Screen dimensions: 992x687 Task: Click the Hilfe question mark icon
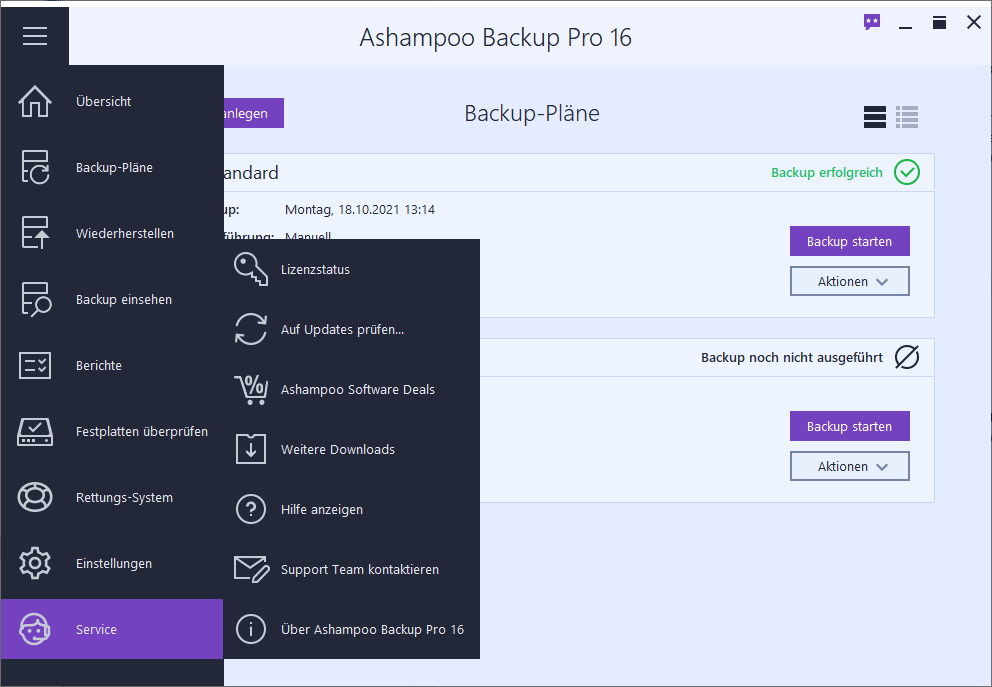coord(251,509)
